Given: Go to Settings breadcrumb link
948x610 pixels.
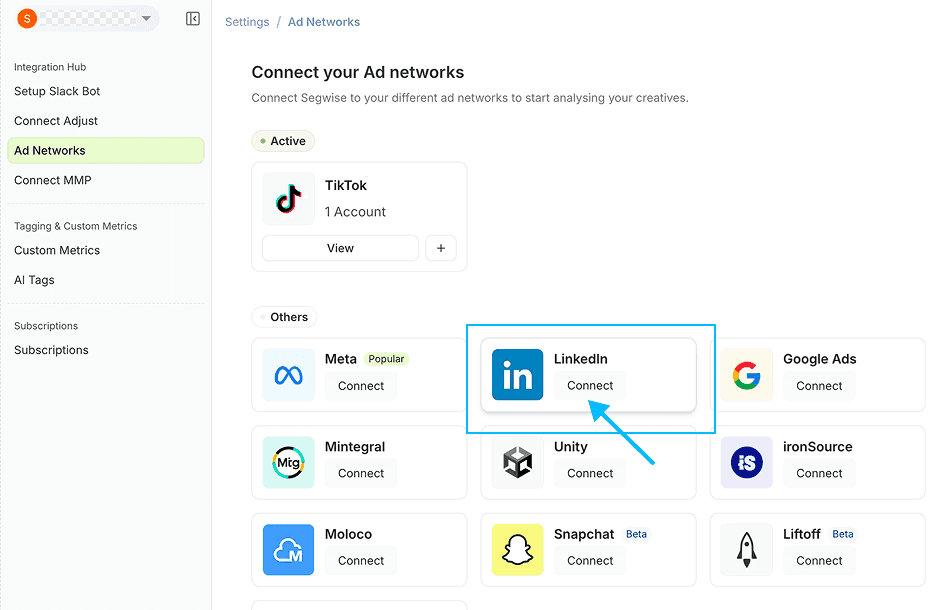Looking at the screenshot, I should click(247, 22).
